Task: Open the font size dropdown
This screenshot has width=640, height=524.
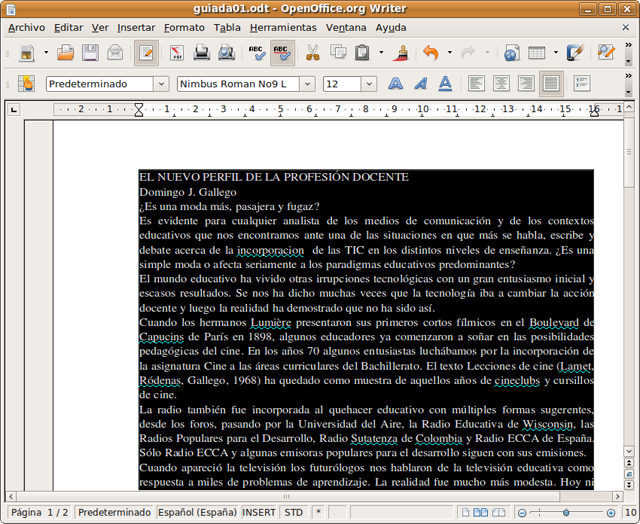Action: (x=369, y=84)
